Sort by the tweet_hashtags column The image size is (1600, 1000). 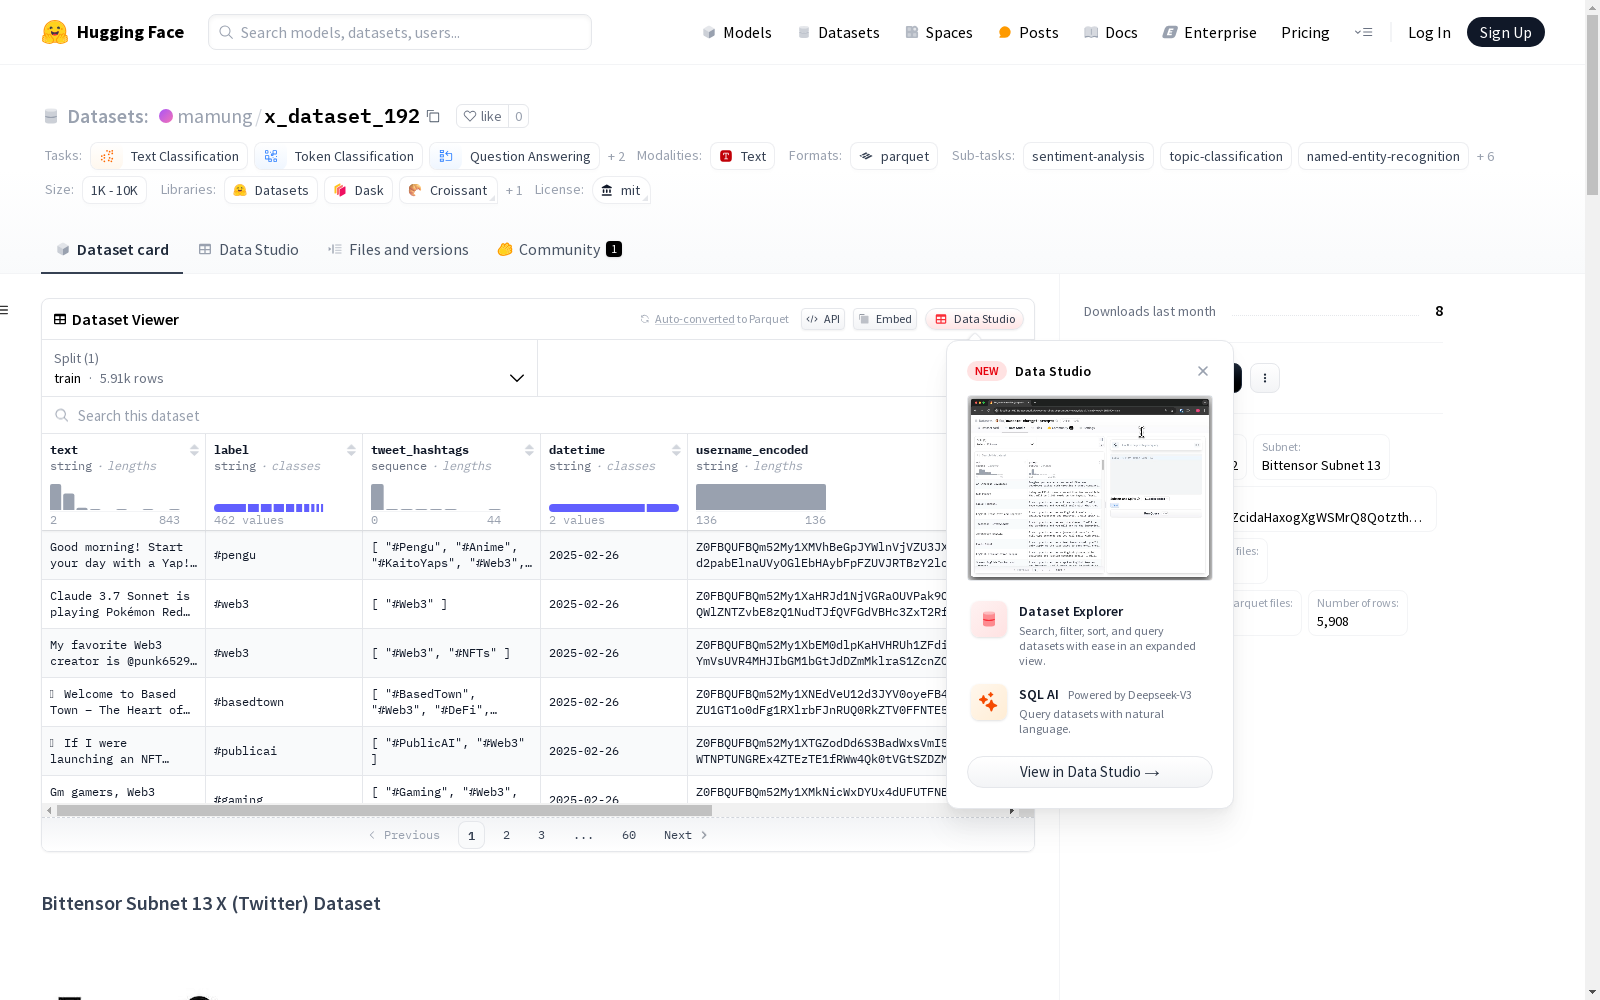click(529, 450)
